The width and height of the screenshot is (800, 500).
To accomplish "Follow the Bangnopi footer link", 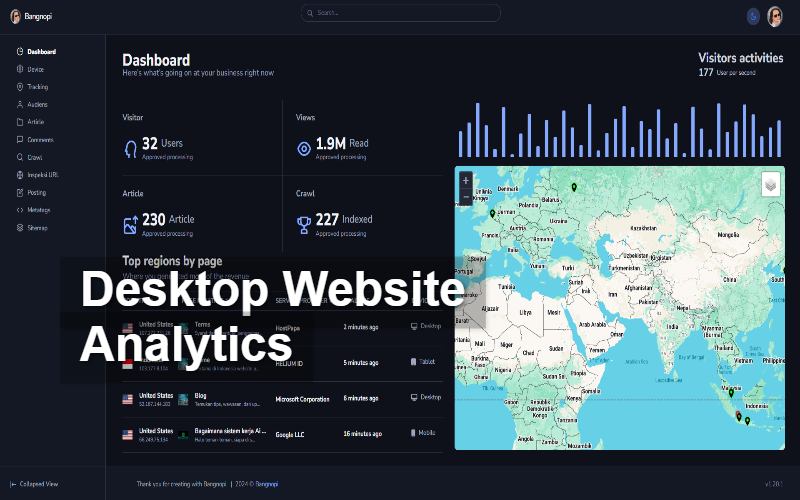I will pos(267,484).
